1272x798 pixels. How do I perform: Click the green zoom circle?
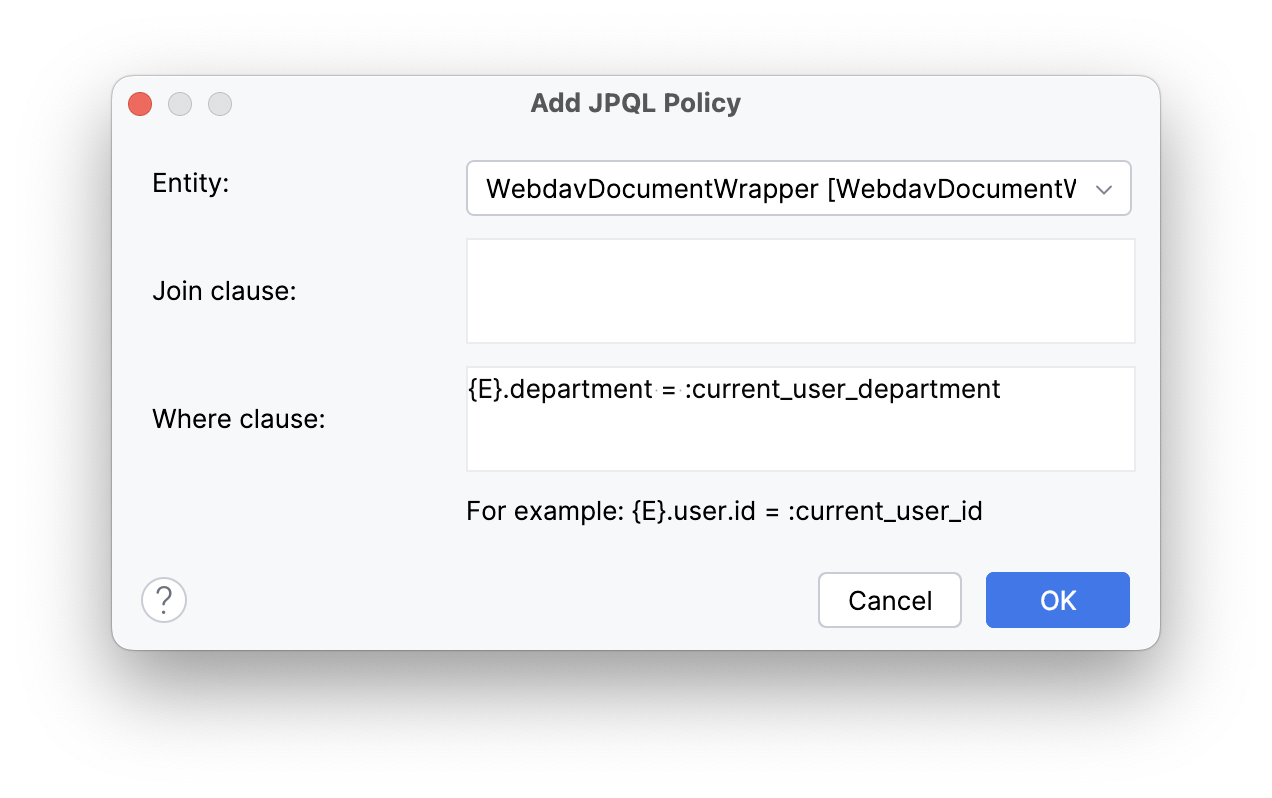click(x=220, y=103)
